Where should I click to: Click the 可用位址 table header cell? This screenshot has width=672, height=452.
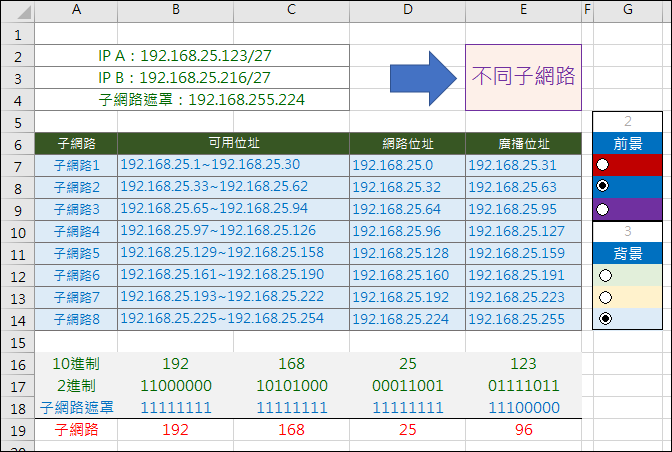point(234,144)
